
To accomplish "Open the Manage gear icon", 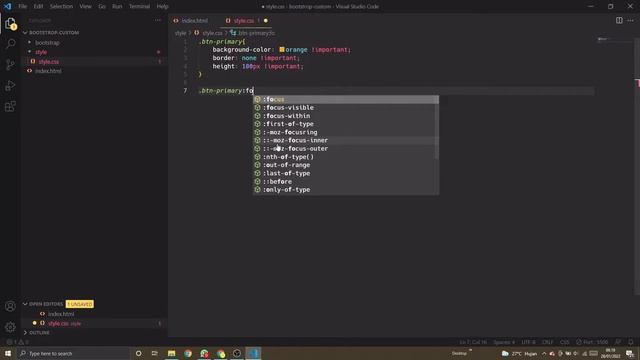I will coord(10,327).
